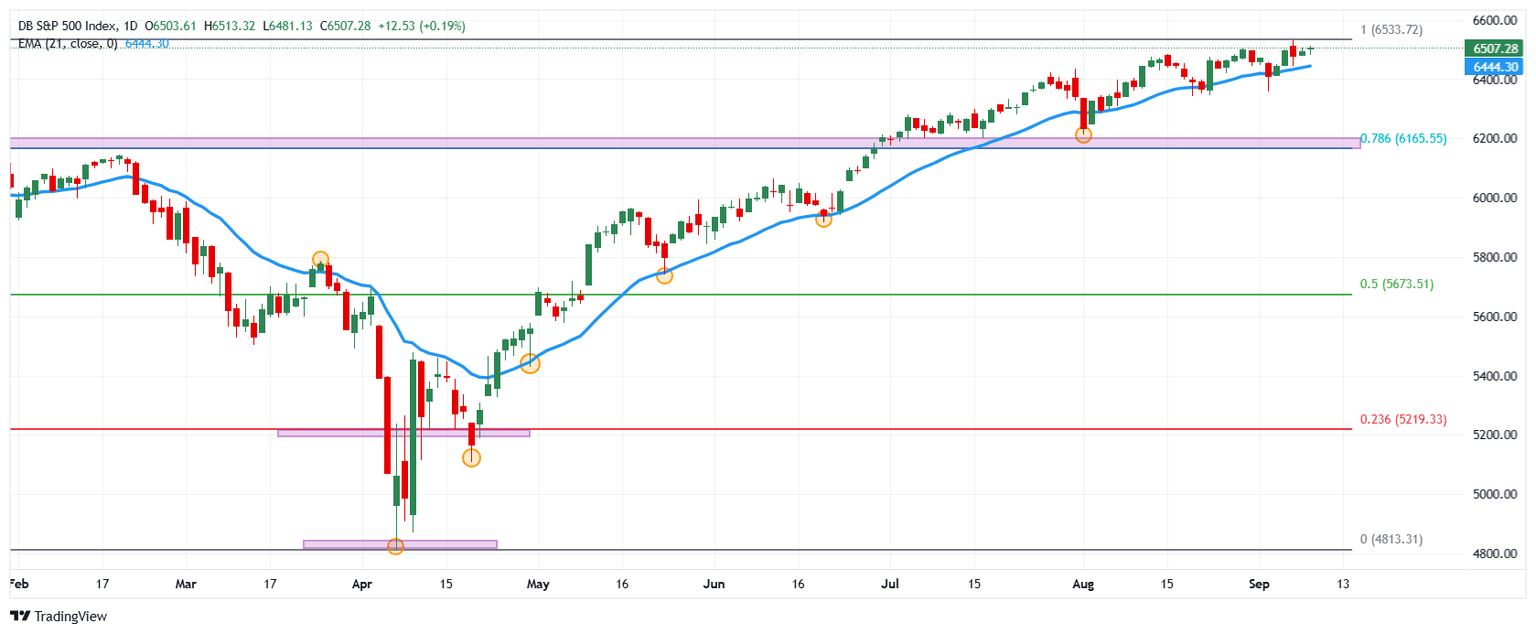
Task: Click the 5400.00 price axis label
Action: 1494,376
